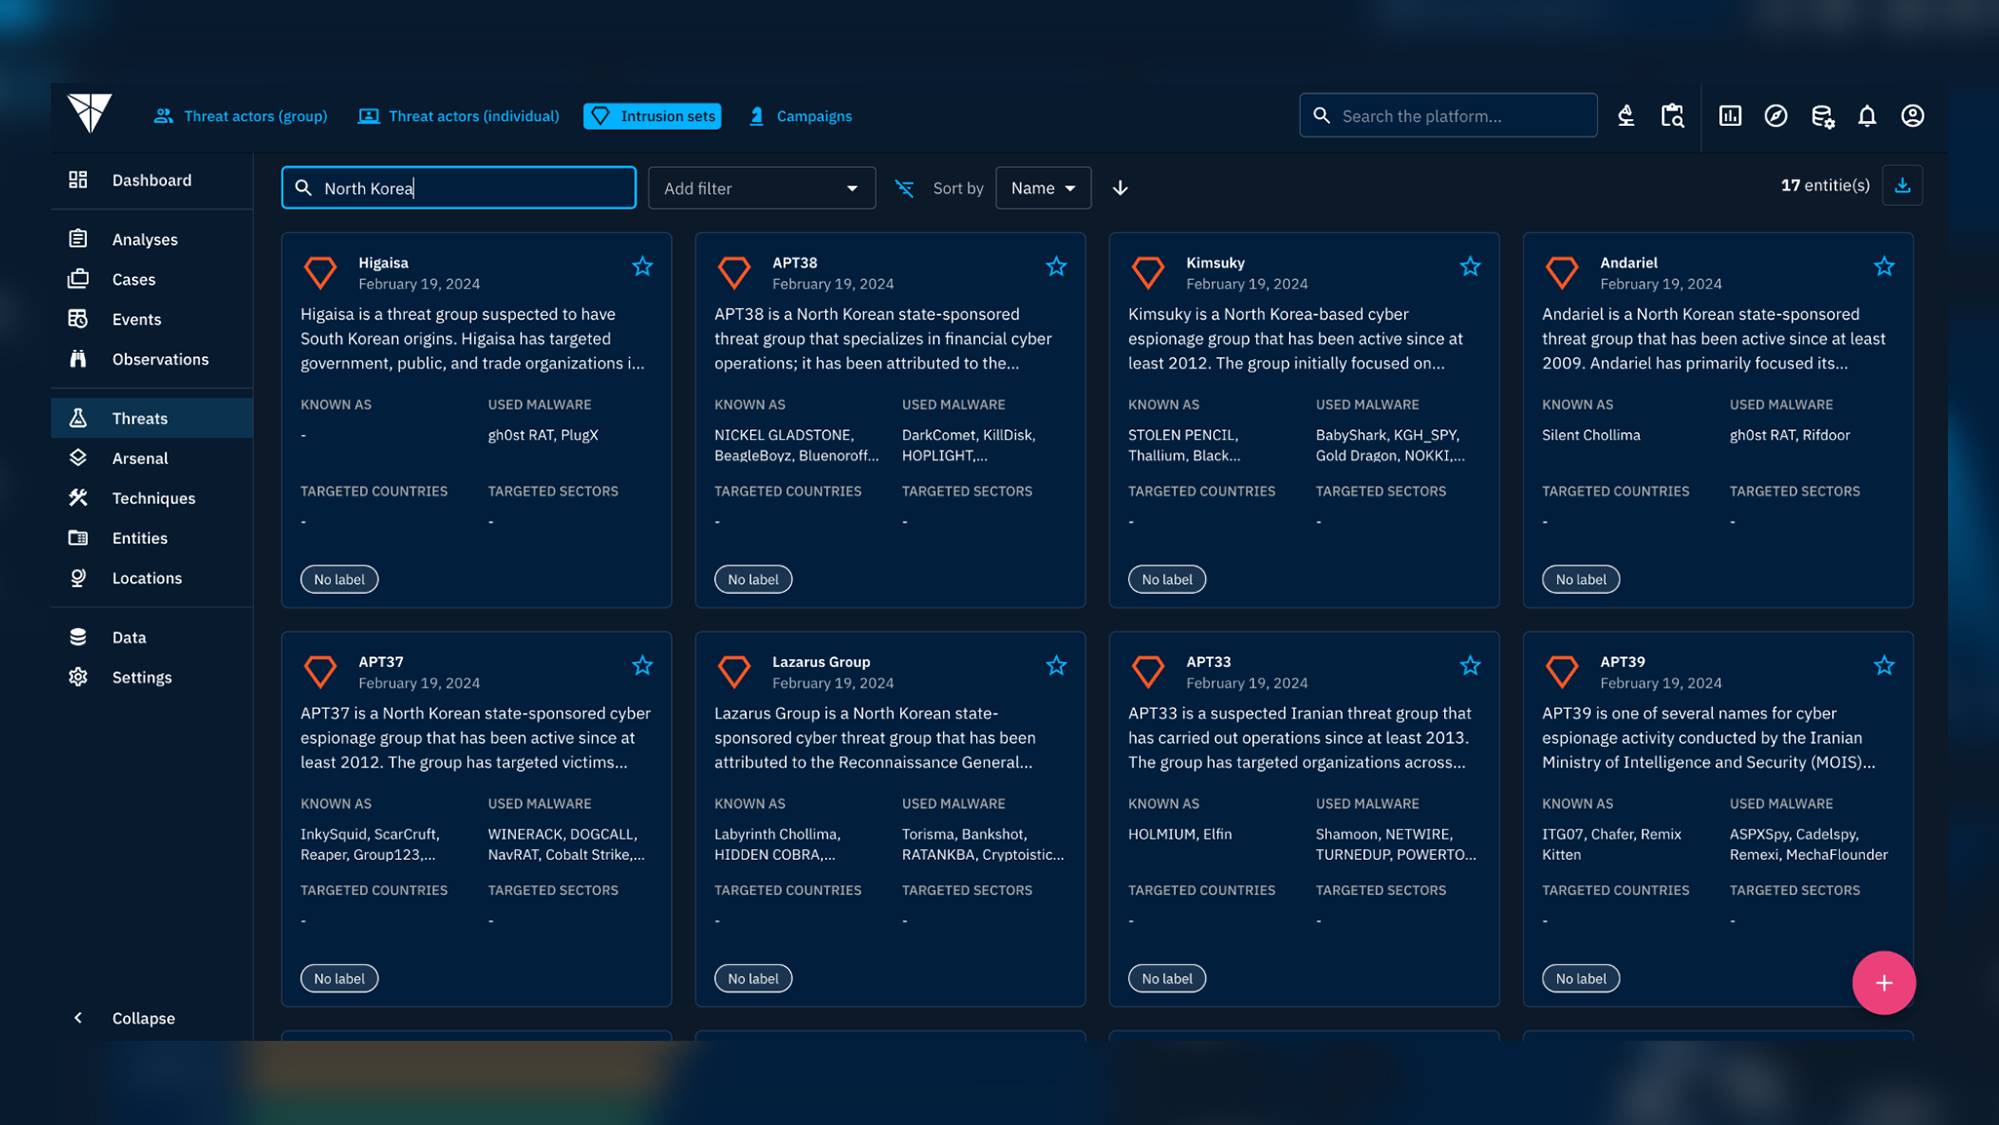The height and width of the screenshot is (1125, 1999).
Task: Bookmark APT38 with the star
Action: (x=1056, y=266)
